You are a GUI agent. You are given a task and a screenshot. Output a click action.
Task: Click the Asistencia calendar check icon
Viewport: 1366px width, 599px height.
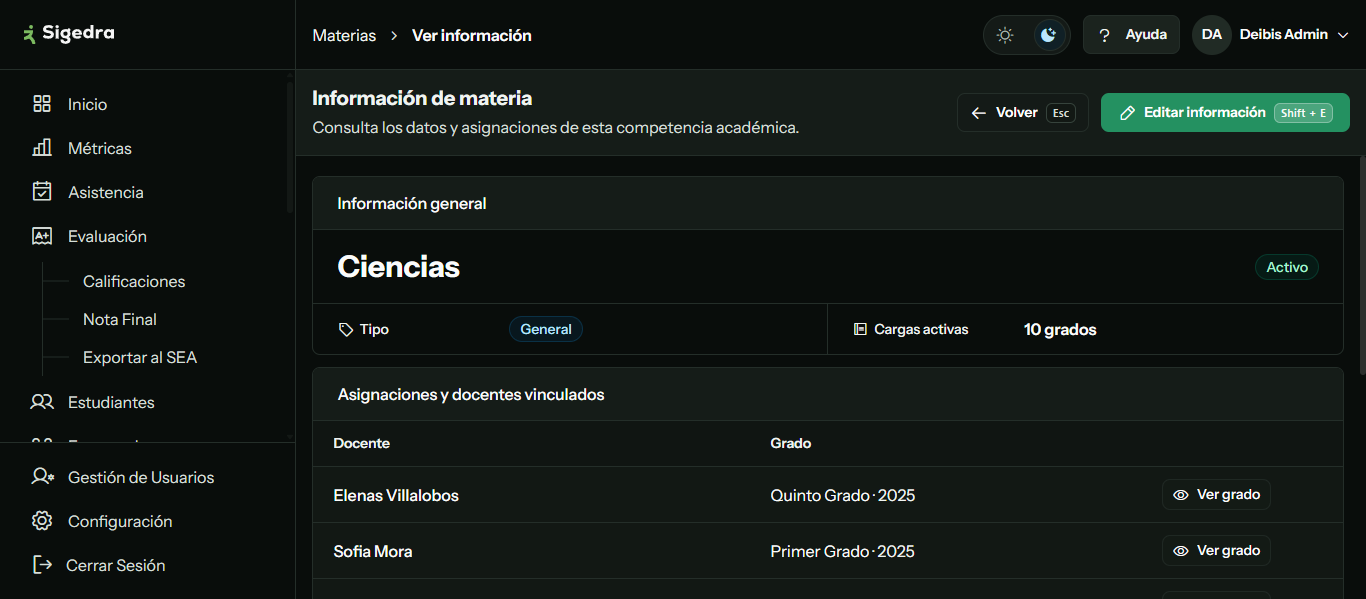42,192
